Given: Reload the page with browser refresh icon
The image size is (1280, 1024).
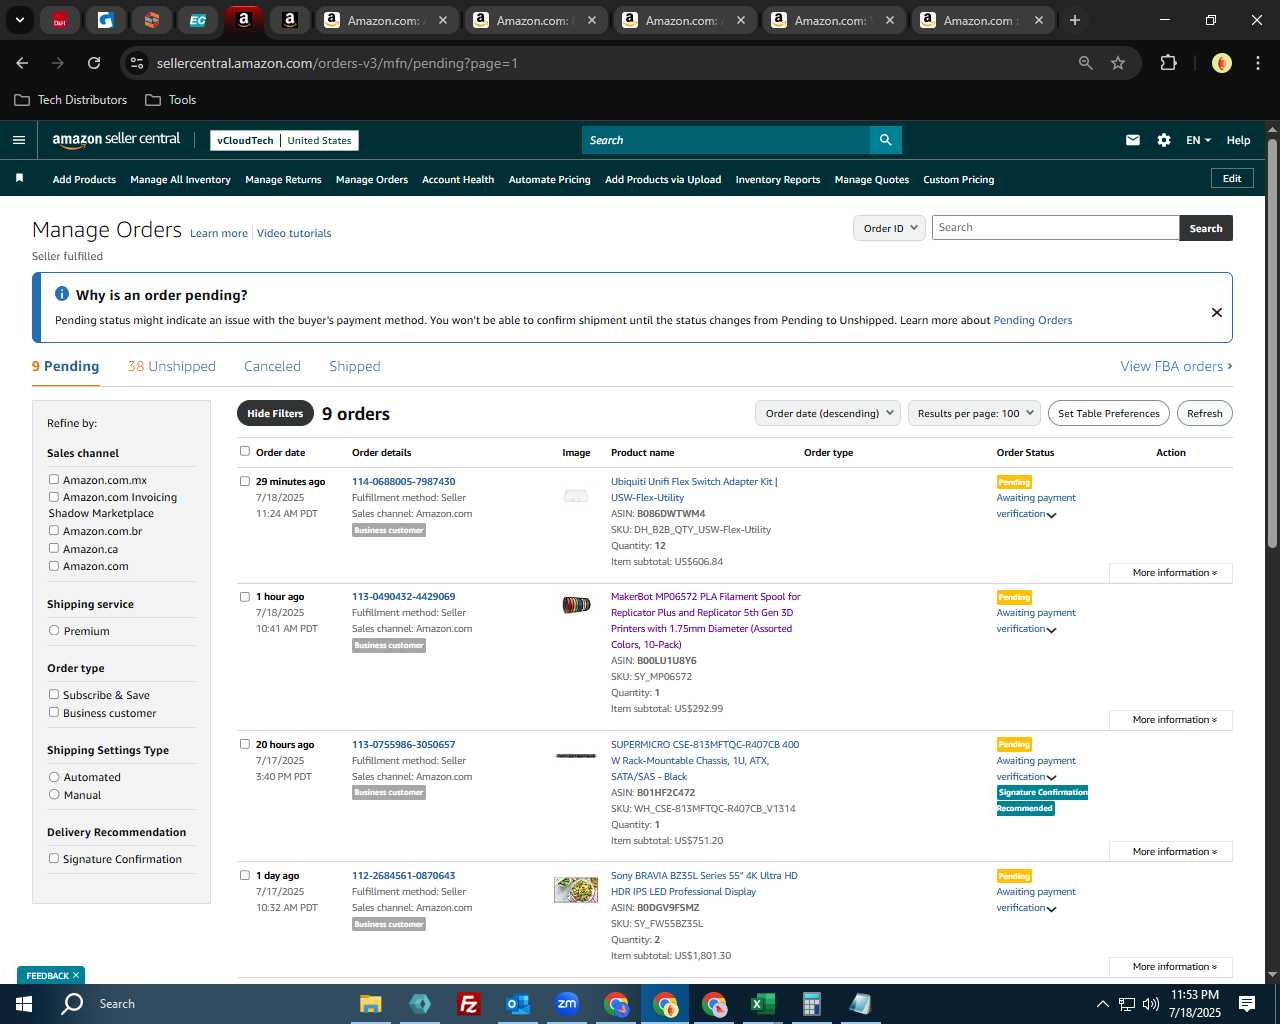Looking at the screenshot, I should tap(94, 63).
